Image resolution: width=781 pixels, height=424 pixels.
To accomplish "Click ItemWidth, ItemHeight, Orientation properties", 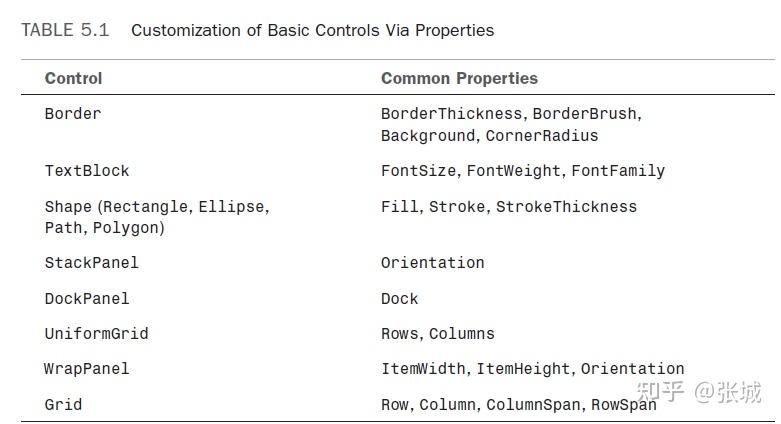I will [532, 369].
